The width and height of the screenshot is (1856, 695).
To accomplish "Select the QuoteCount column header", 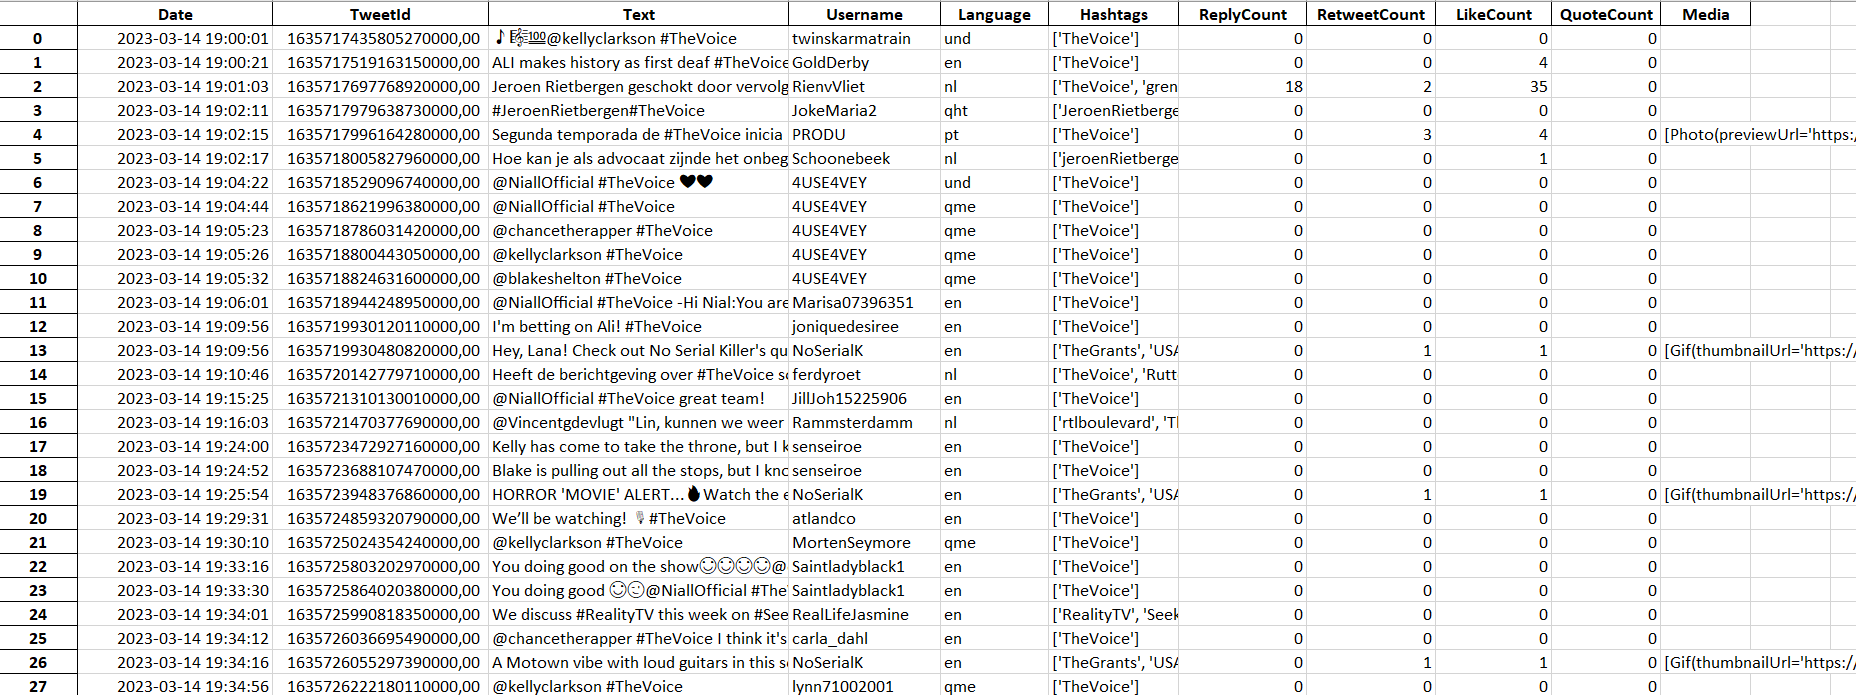I will [x=1606, y=14].
